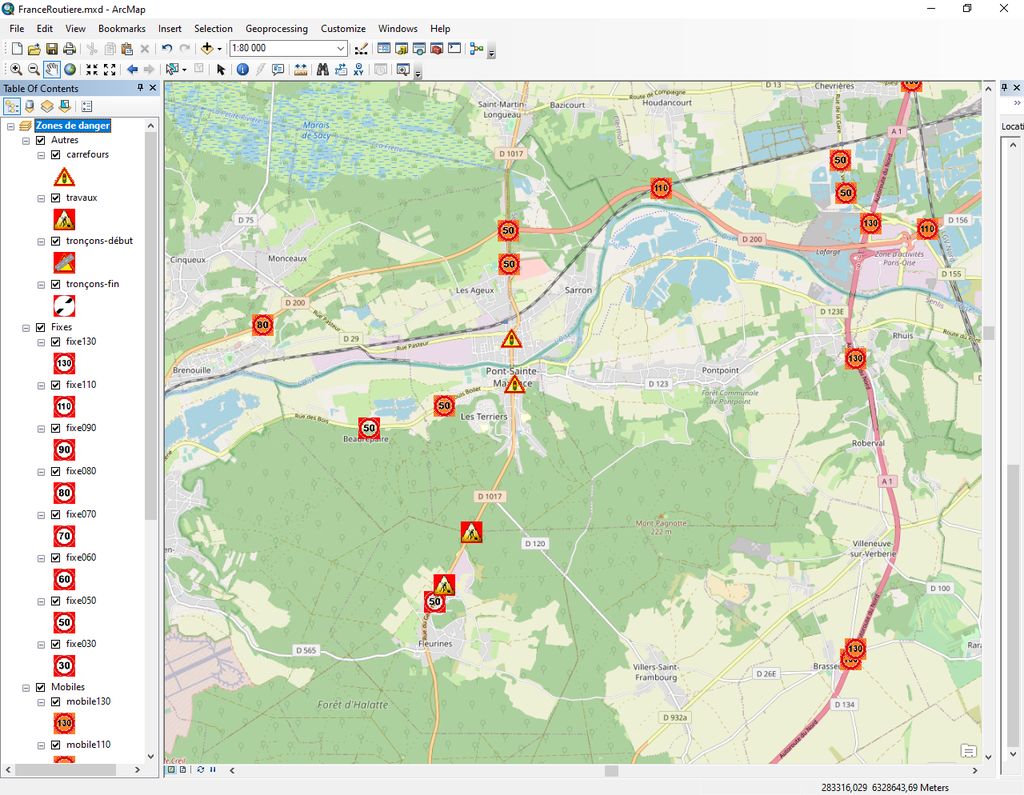Screen dimensions: 1024x795
Task: Activate the Pan hand tool
Action: coord(52,69)
